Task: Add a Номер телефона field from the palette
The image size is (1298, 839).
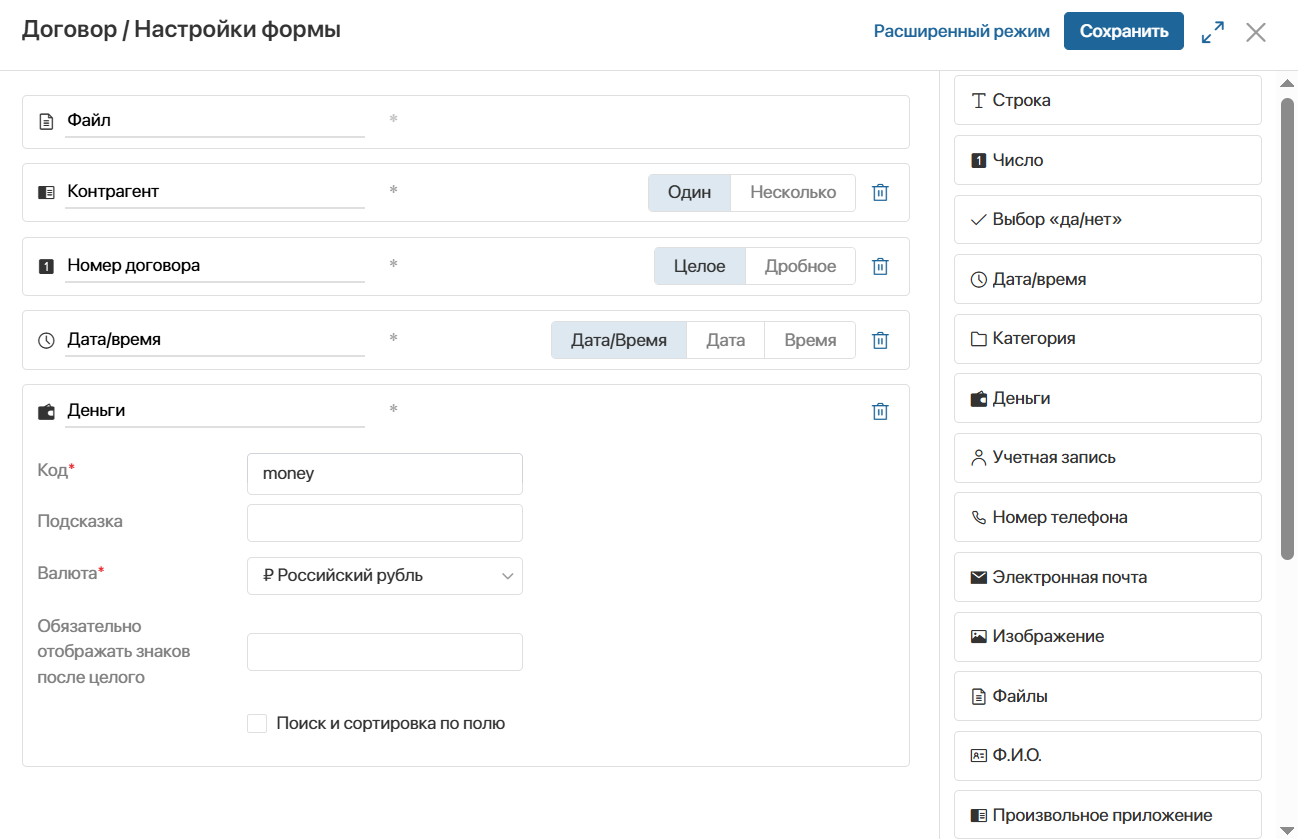Action: (1108, 517)
